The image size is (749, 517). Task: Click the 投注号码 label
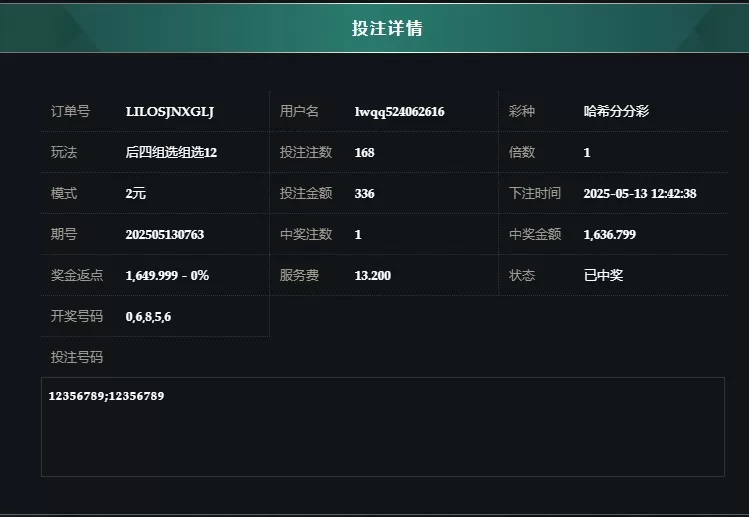pos(77,357)
